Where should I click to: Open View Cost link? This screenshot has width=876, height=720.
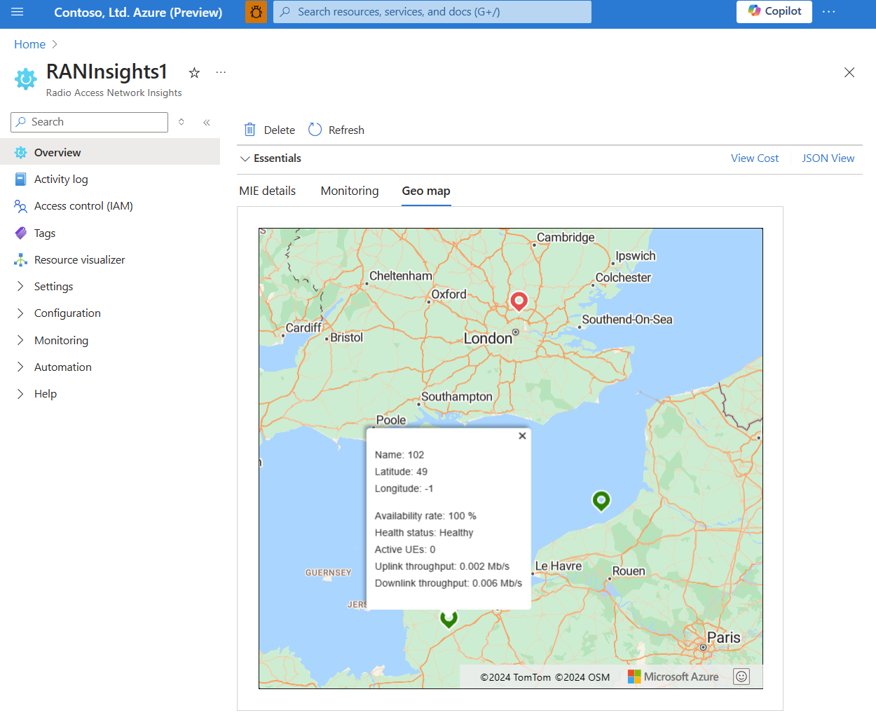tap(754, 159)
